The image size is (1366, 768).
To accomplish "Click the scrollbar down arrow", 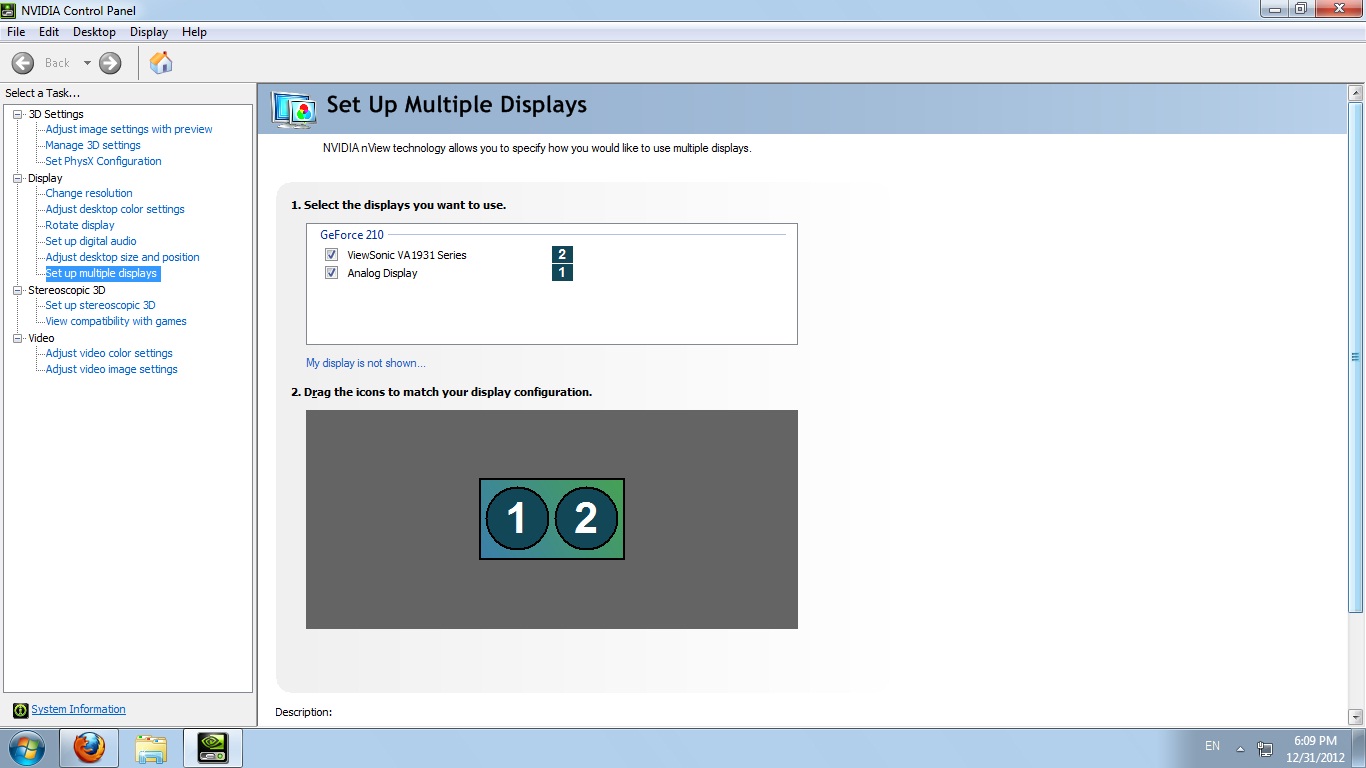I will 1356,716.
